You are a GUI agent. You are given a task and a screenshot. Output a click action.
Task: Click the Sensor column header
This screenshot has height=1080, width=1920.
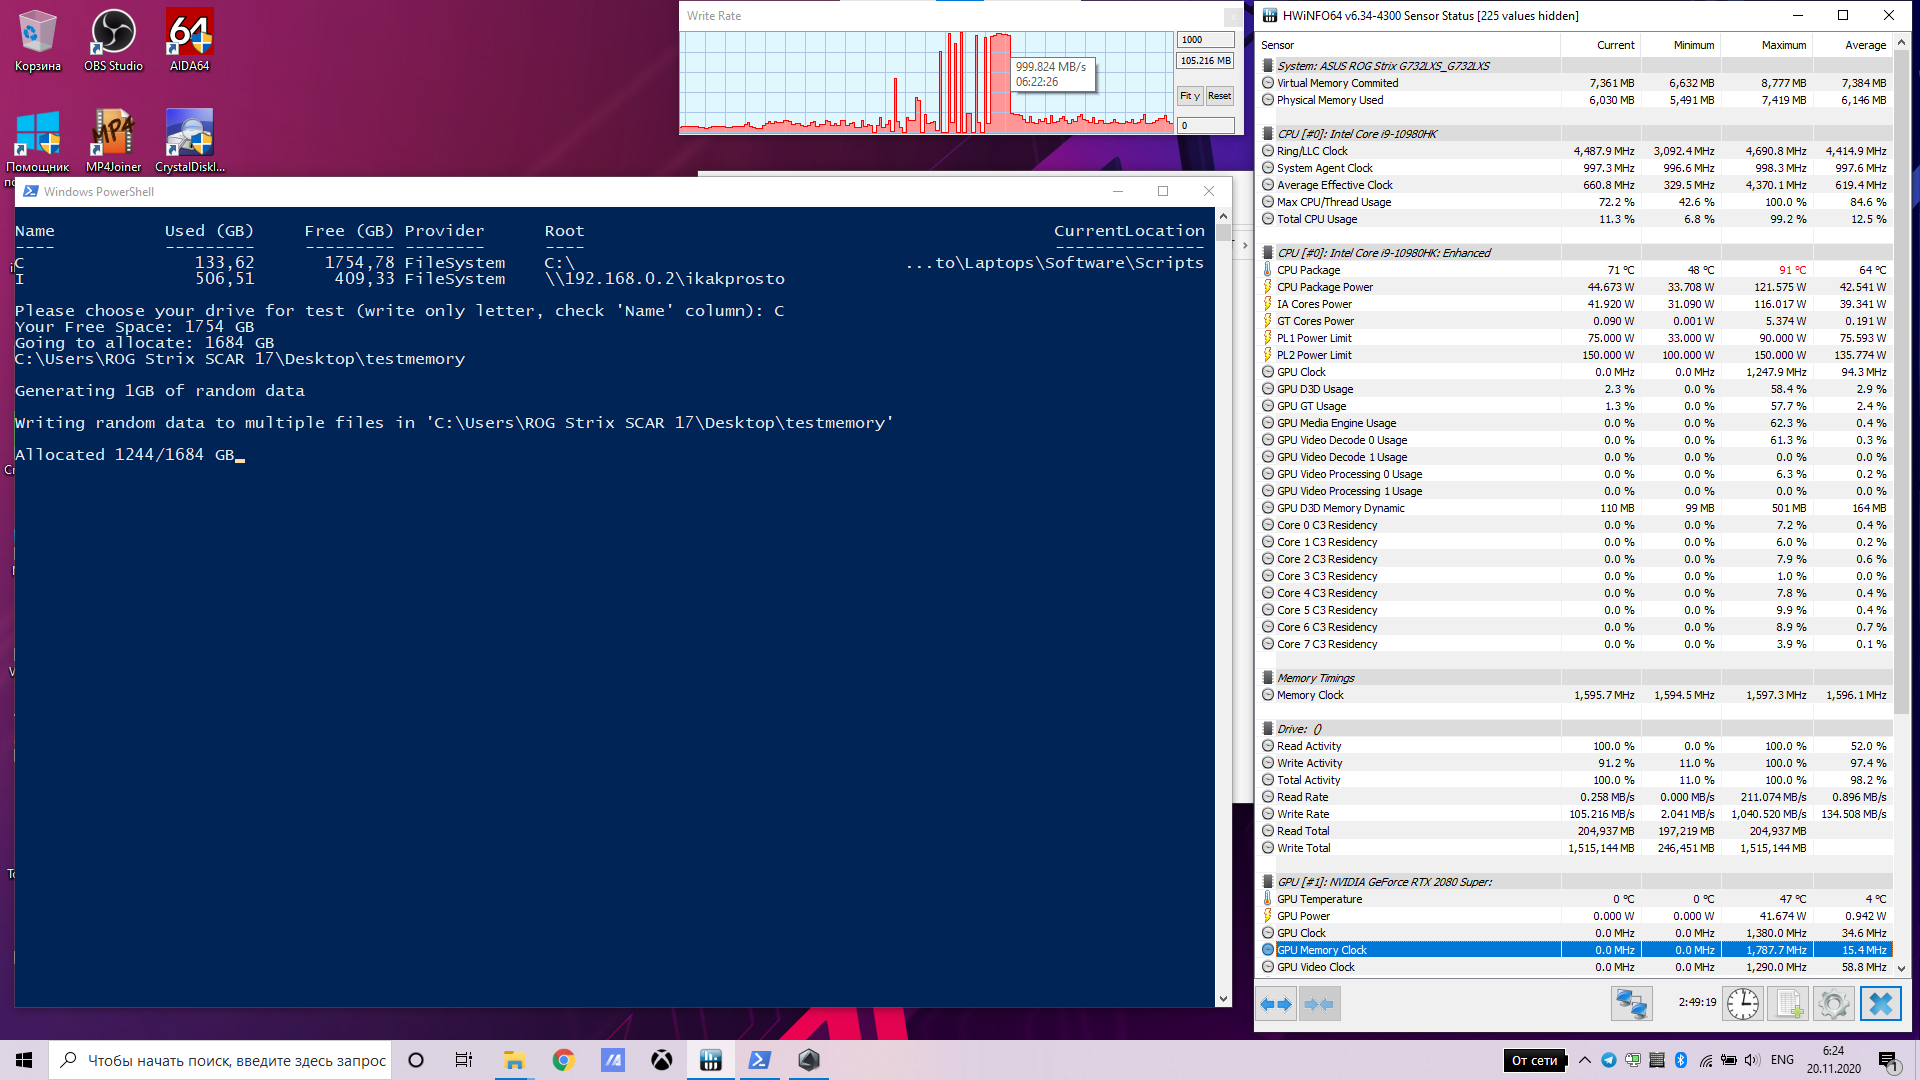pos(1408,45)
